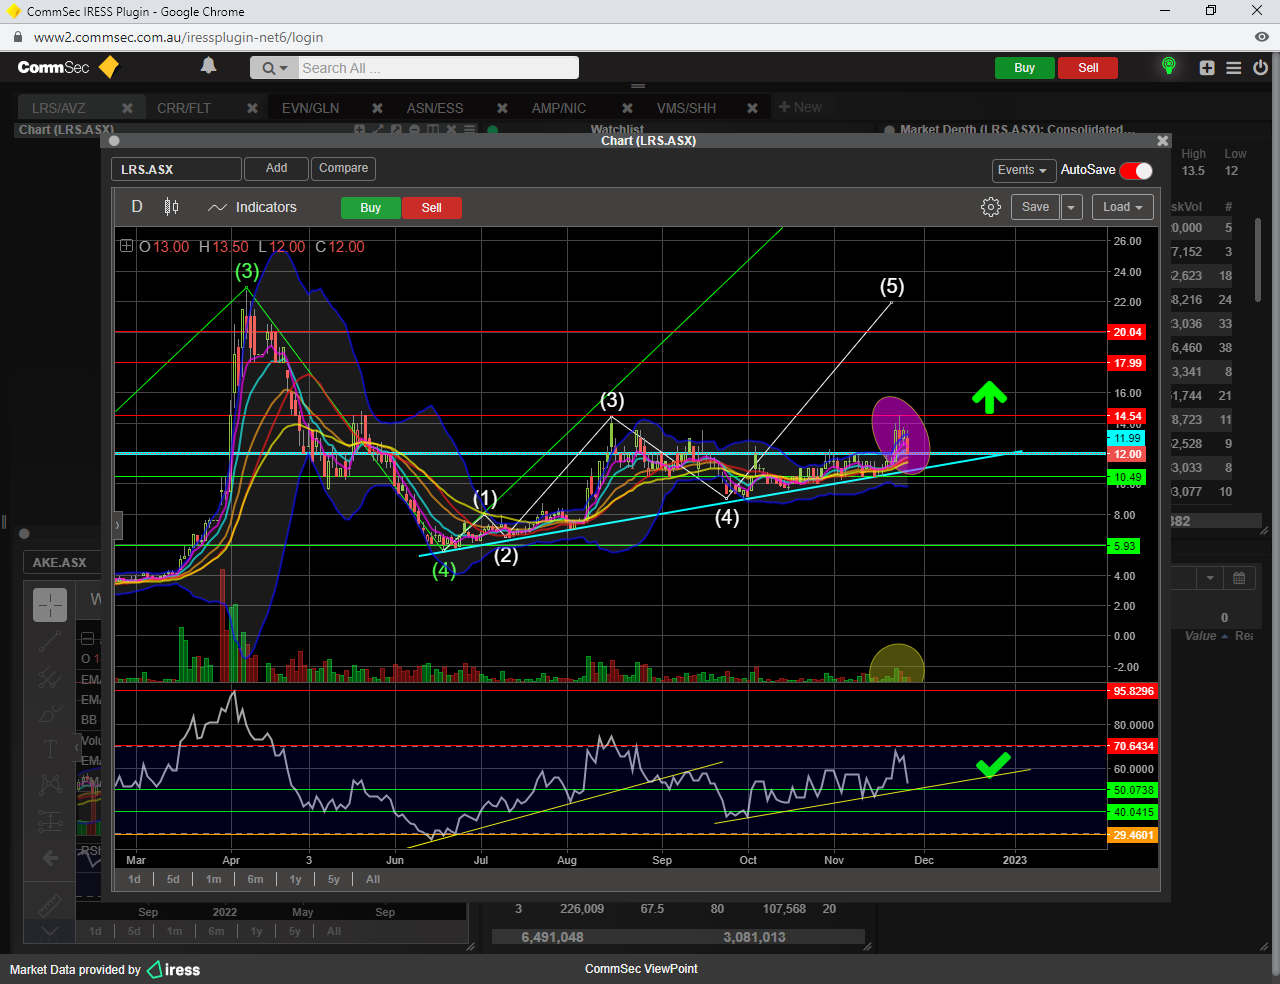Screen dimensions: 1280x984
Task: Open calendar icon in Market Depth panel
Action: tap(1238, 578)
